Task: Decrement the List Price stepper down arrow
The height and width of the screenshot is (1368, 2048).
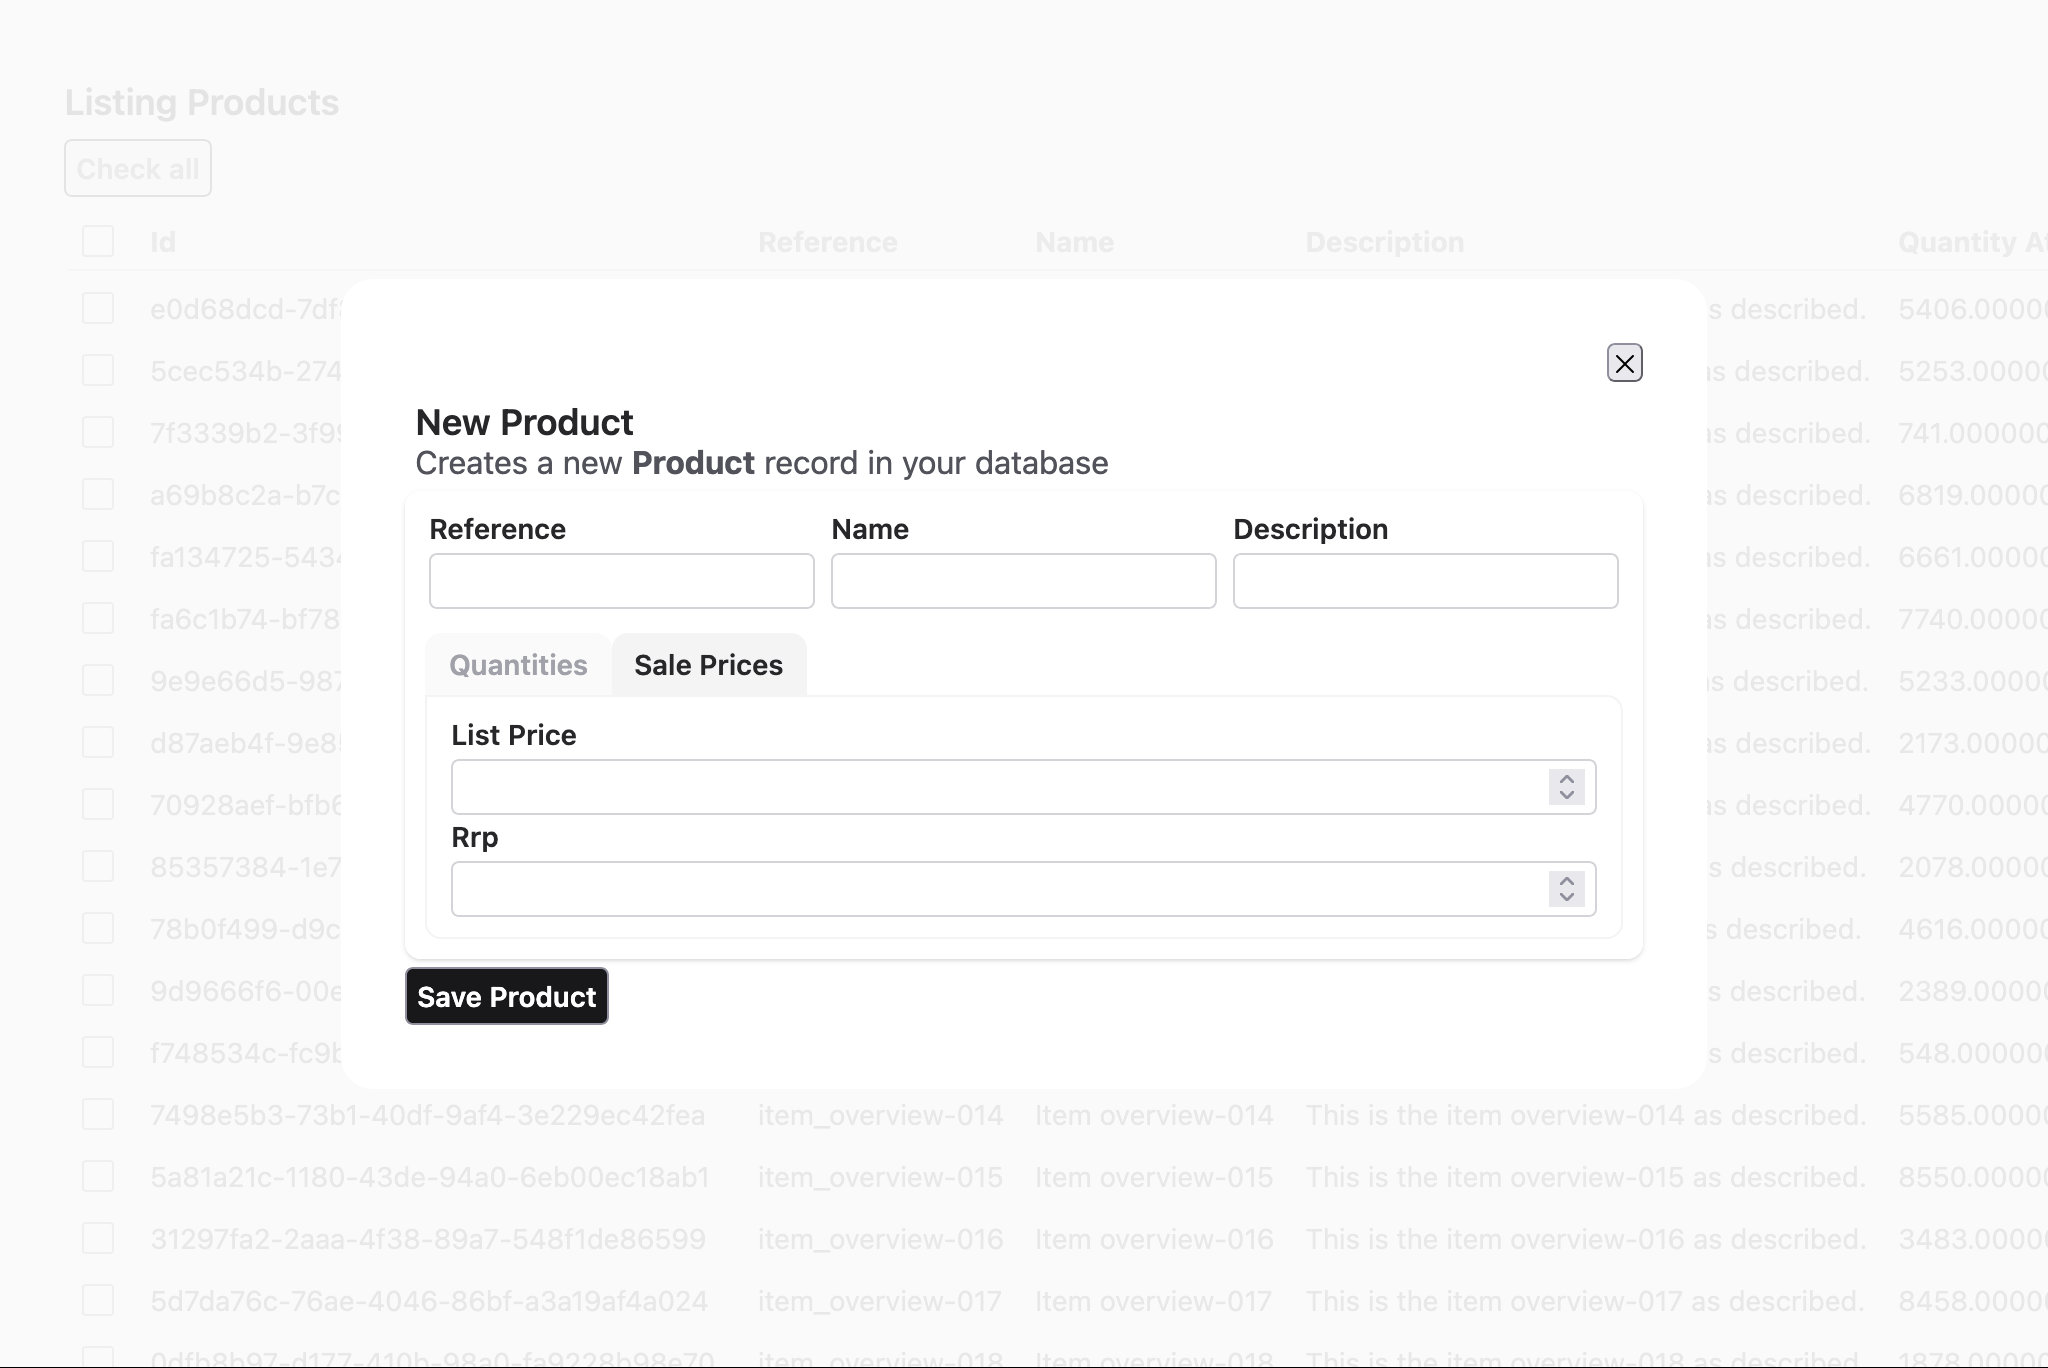Action: [1566, 796]
